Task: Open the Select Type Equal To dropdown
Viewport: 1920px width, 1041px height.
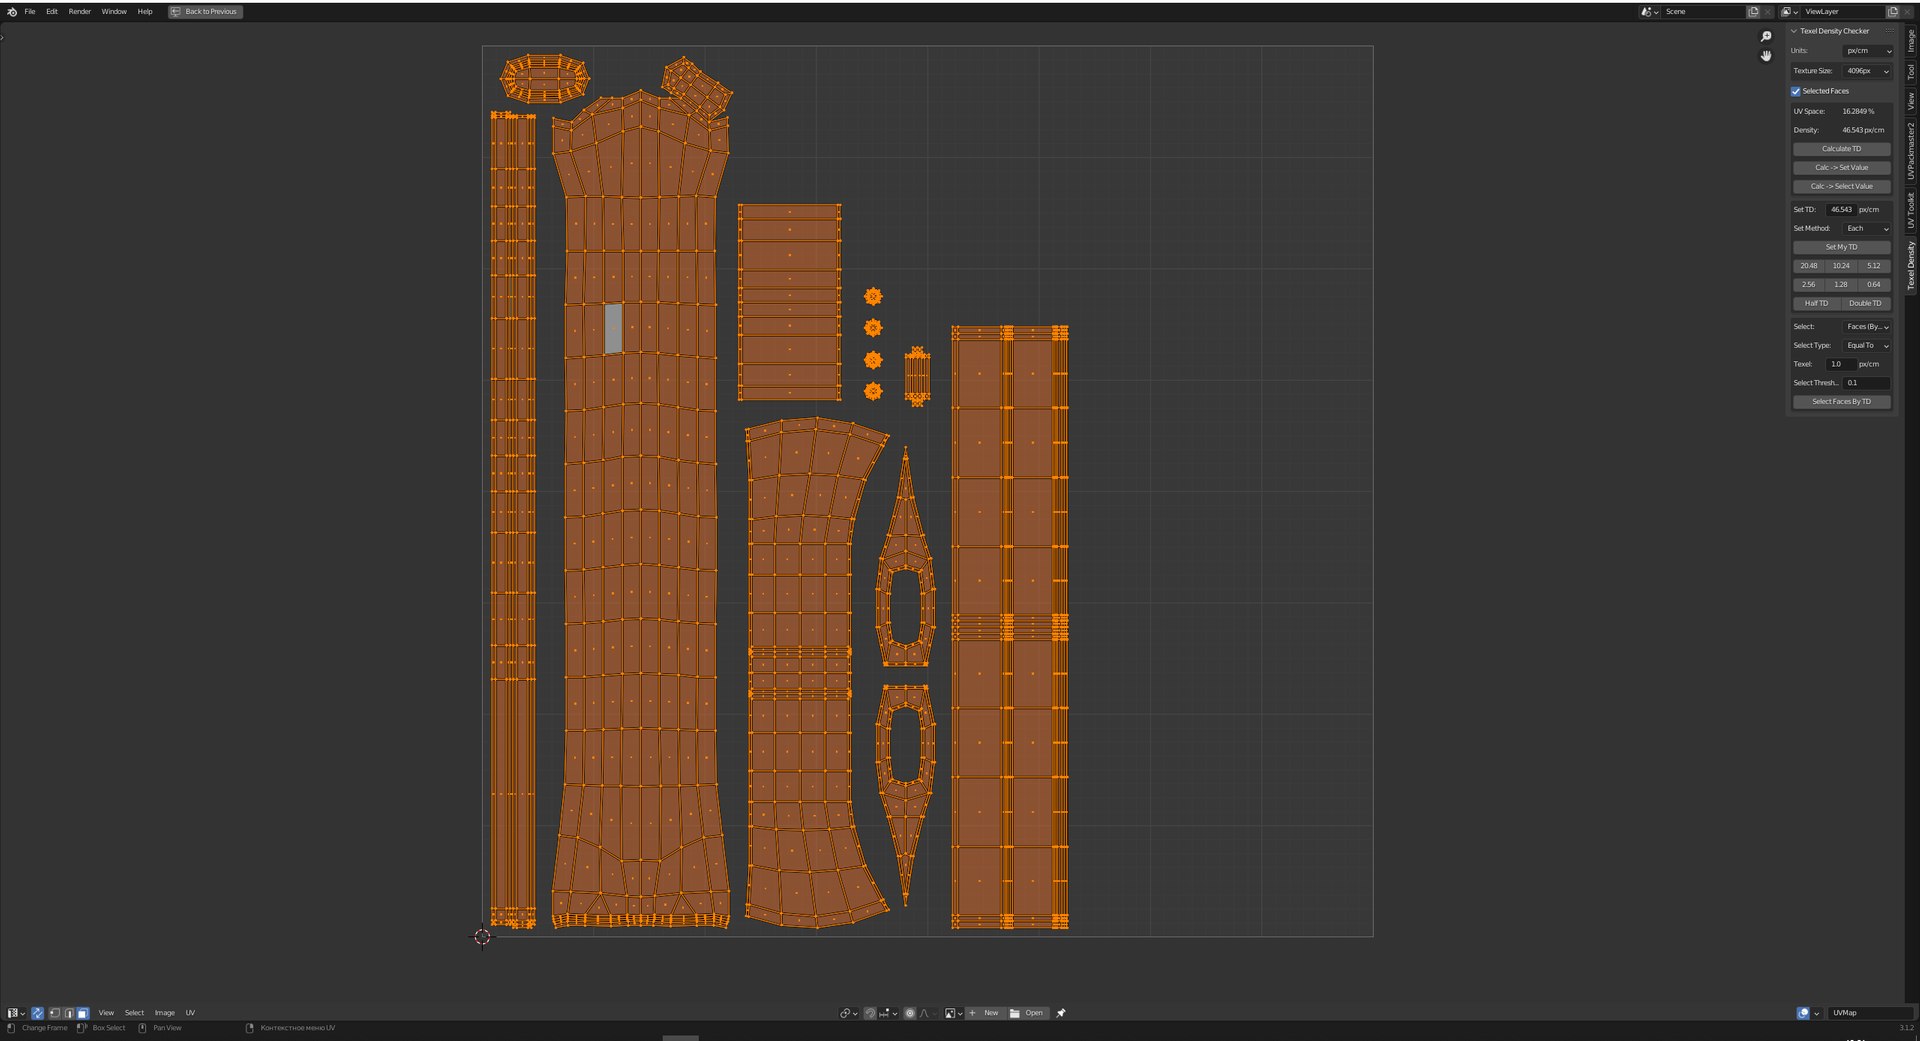Action: pos(1867,346)
